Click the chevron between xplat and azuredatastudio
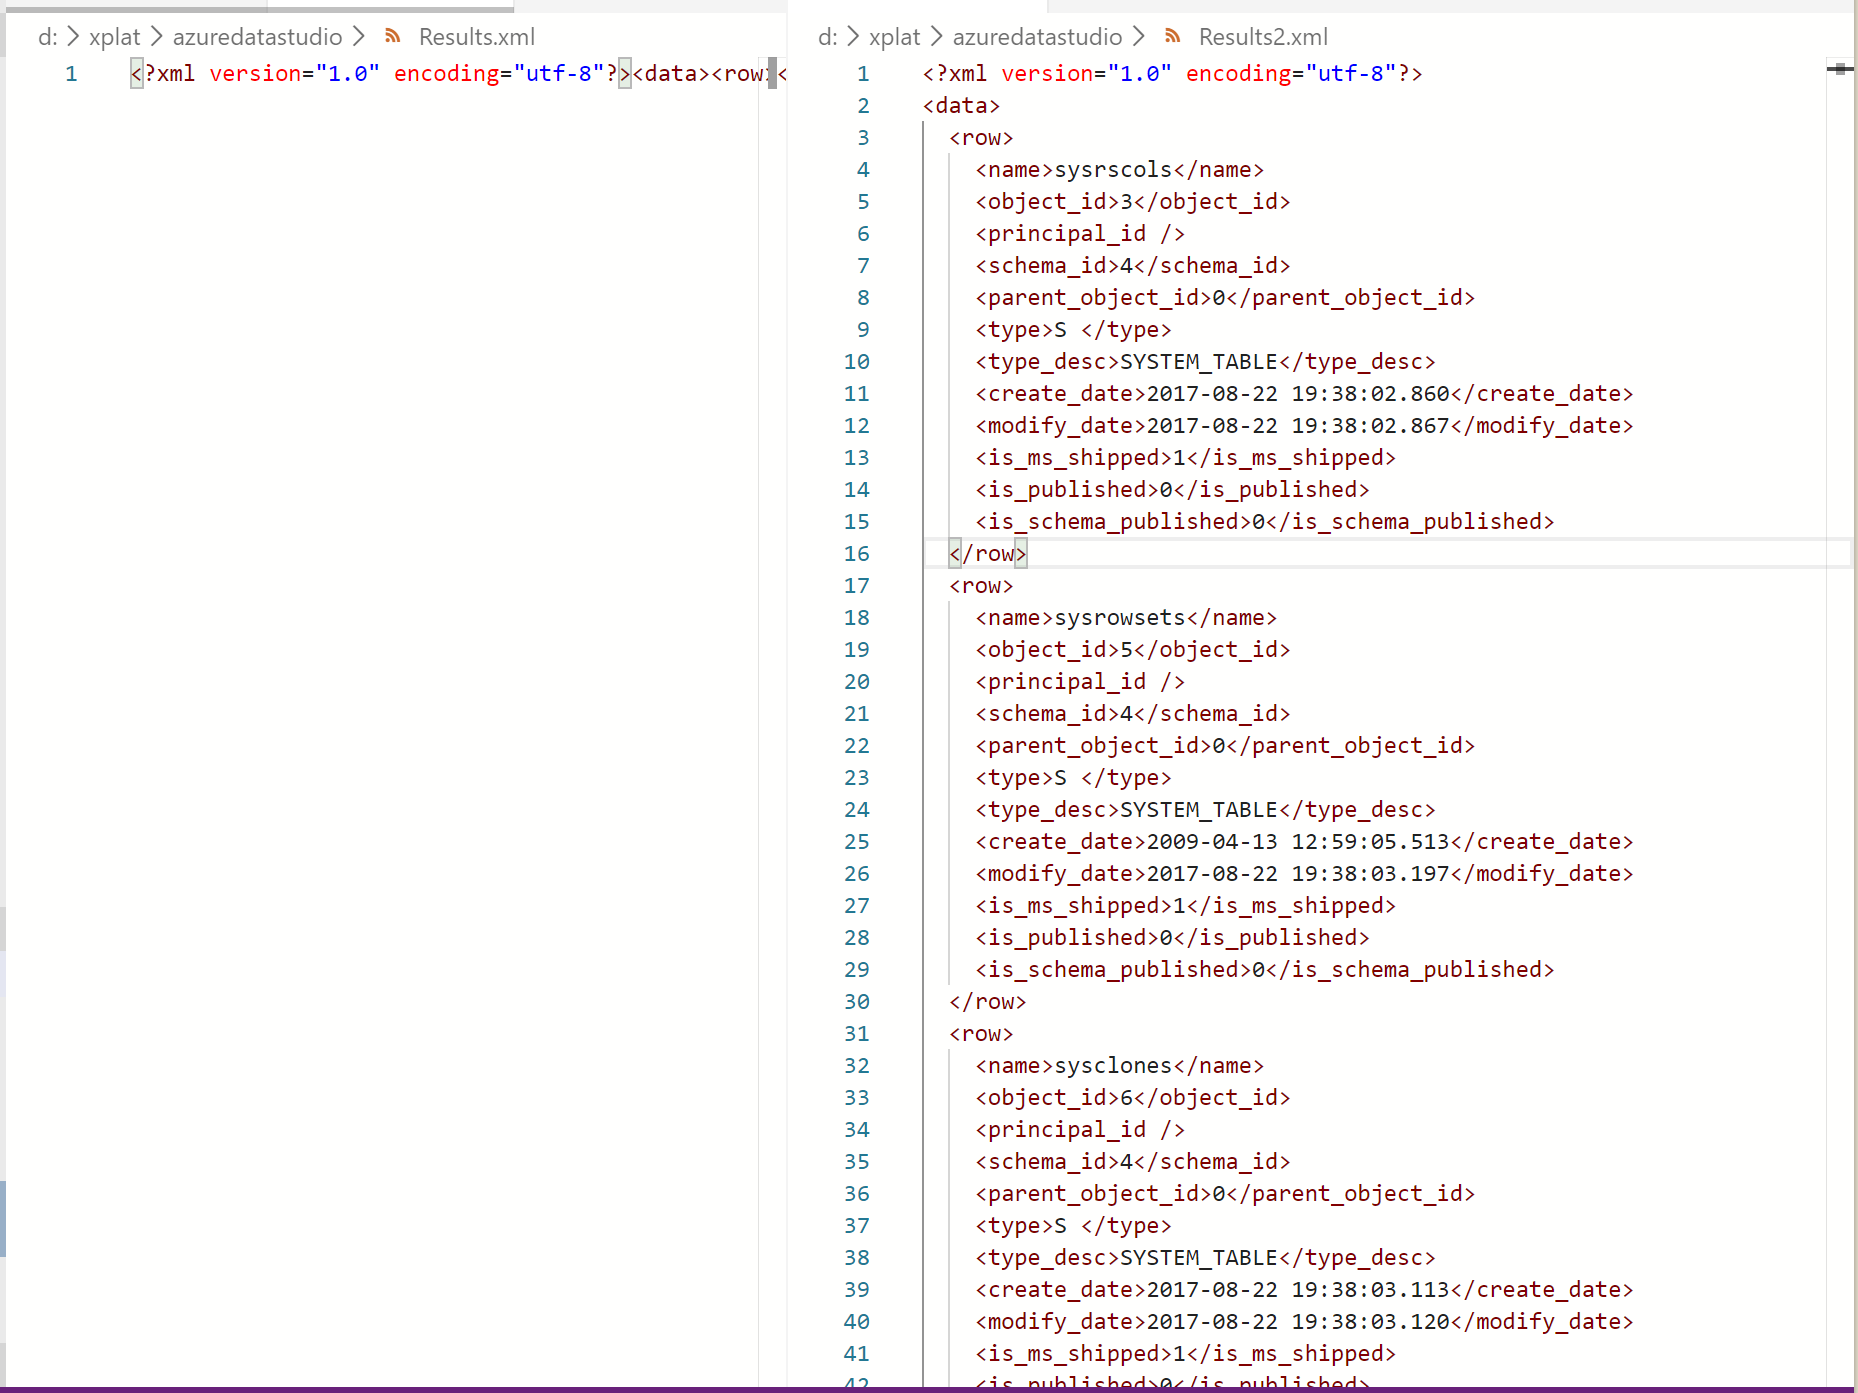The height and width of the screenshot is (1393, 1858). pos(157,36)
